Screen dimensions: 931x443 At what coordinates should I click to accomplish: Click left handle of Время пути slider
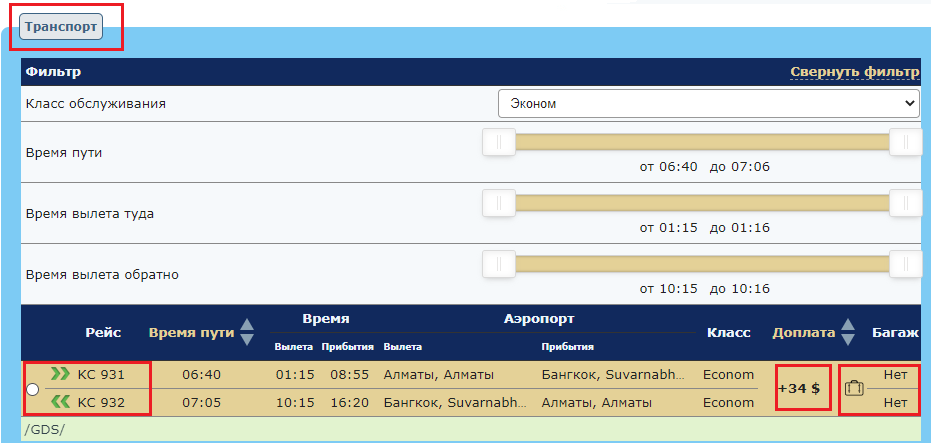[498, 142]
